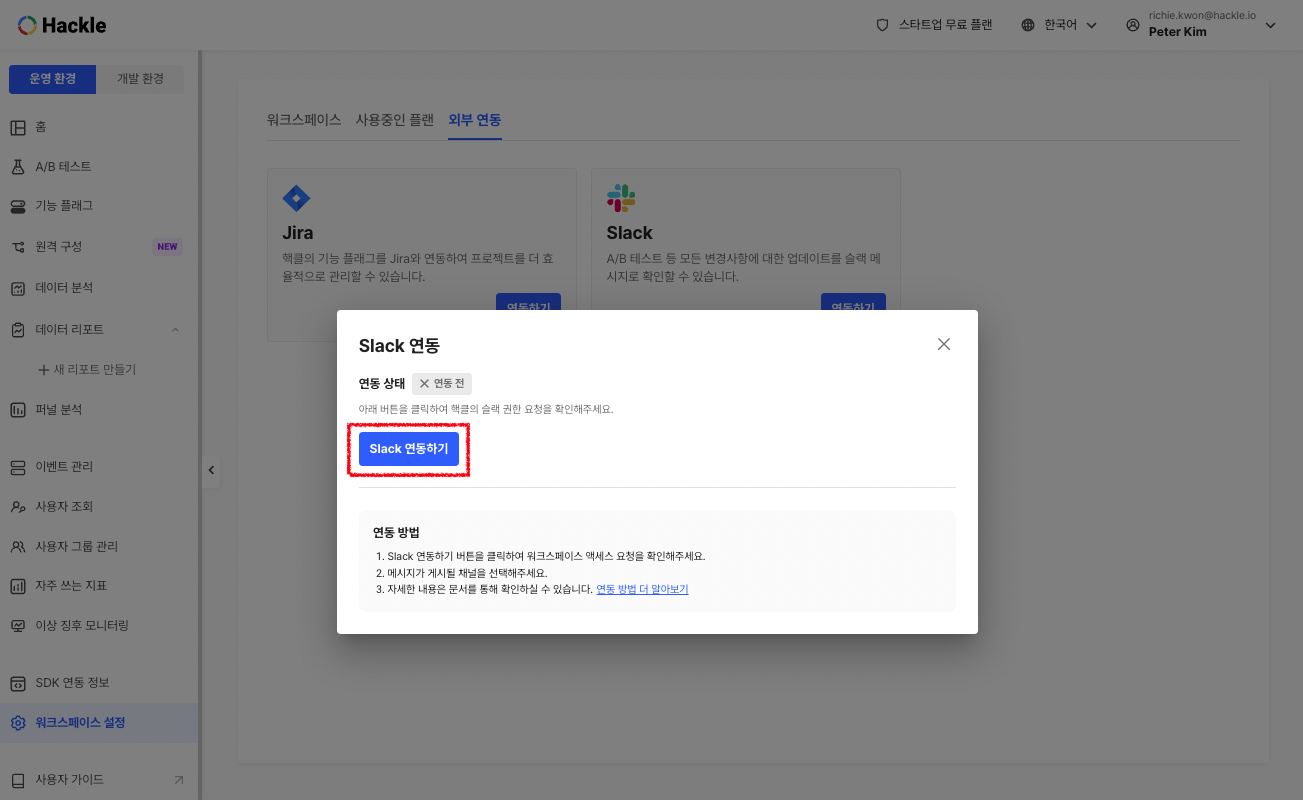This screenshot has width=1303, height=800.
Task: Click the Slack 연동하기 button
Action: [x=409, y=449]
